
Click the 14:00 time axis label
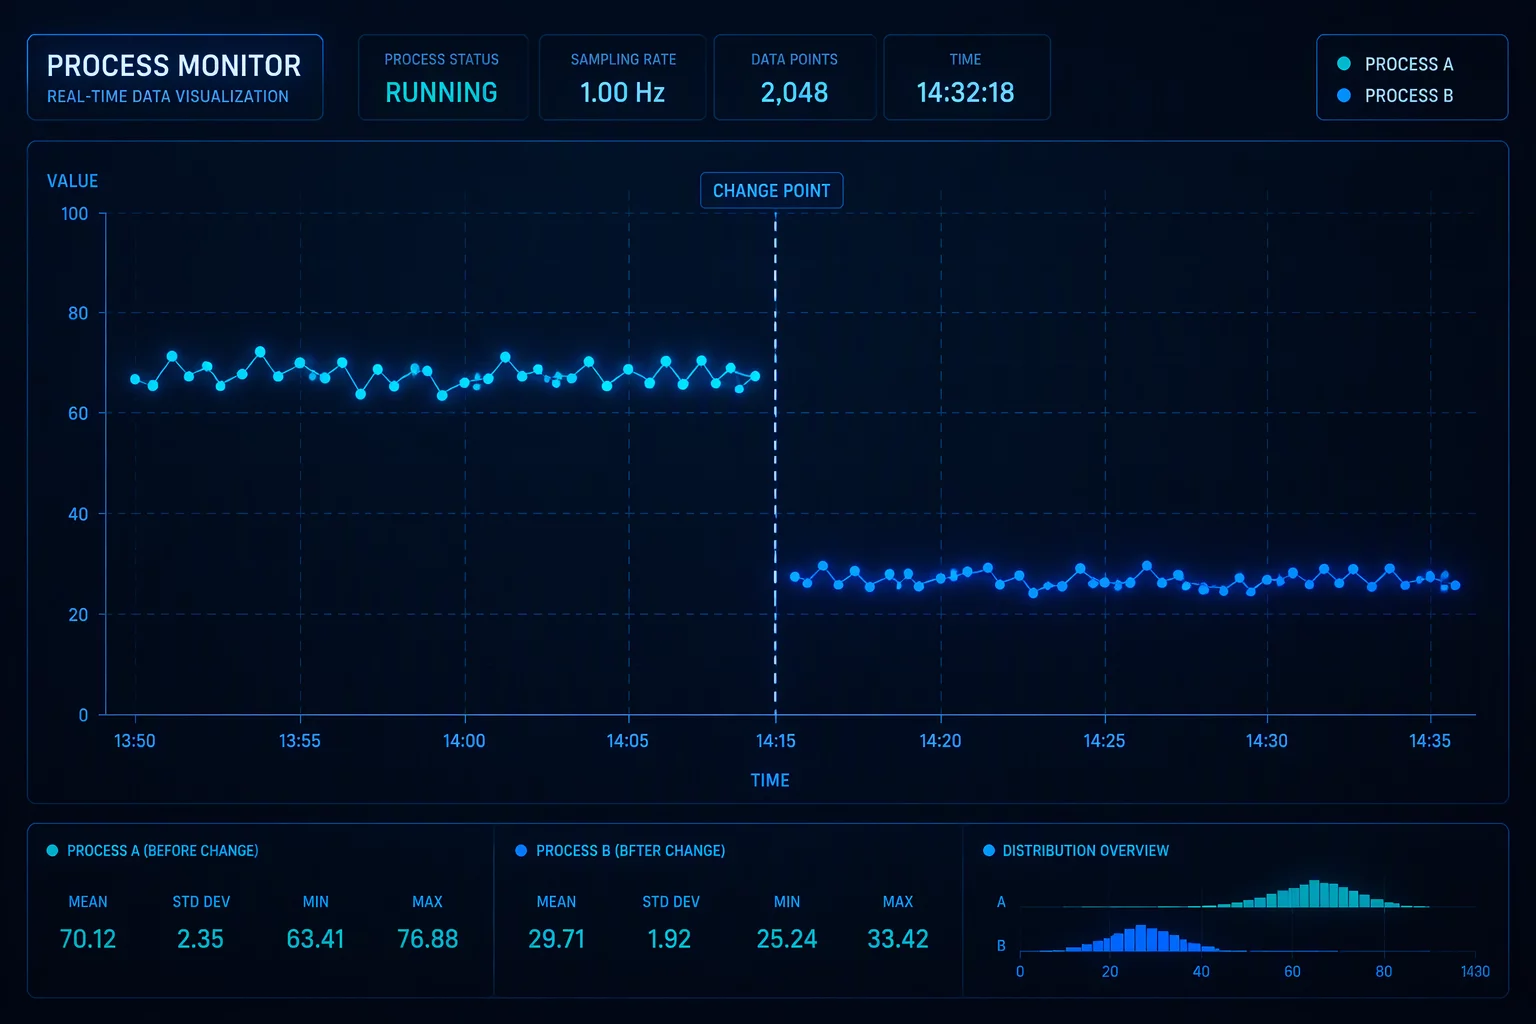click(x=464, y=741)
